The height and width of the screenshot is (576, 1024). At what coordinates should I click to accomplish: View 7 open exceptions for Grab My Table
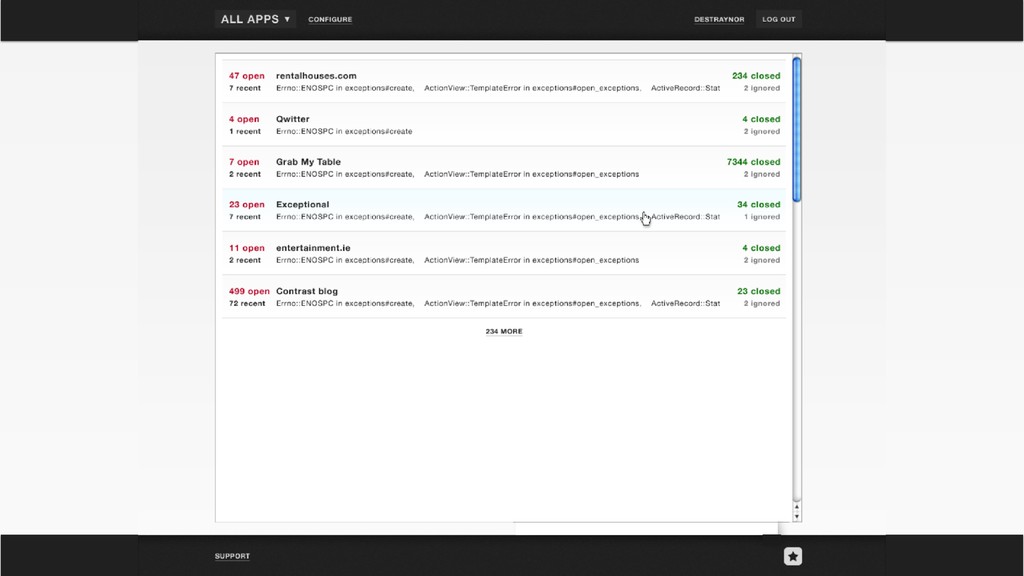[x=244, y=162]
